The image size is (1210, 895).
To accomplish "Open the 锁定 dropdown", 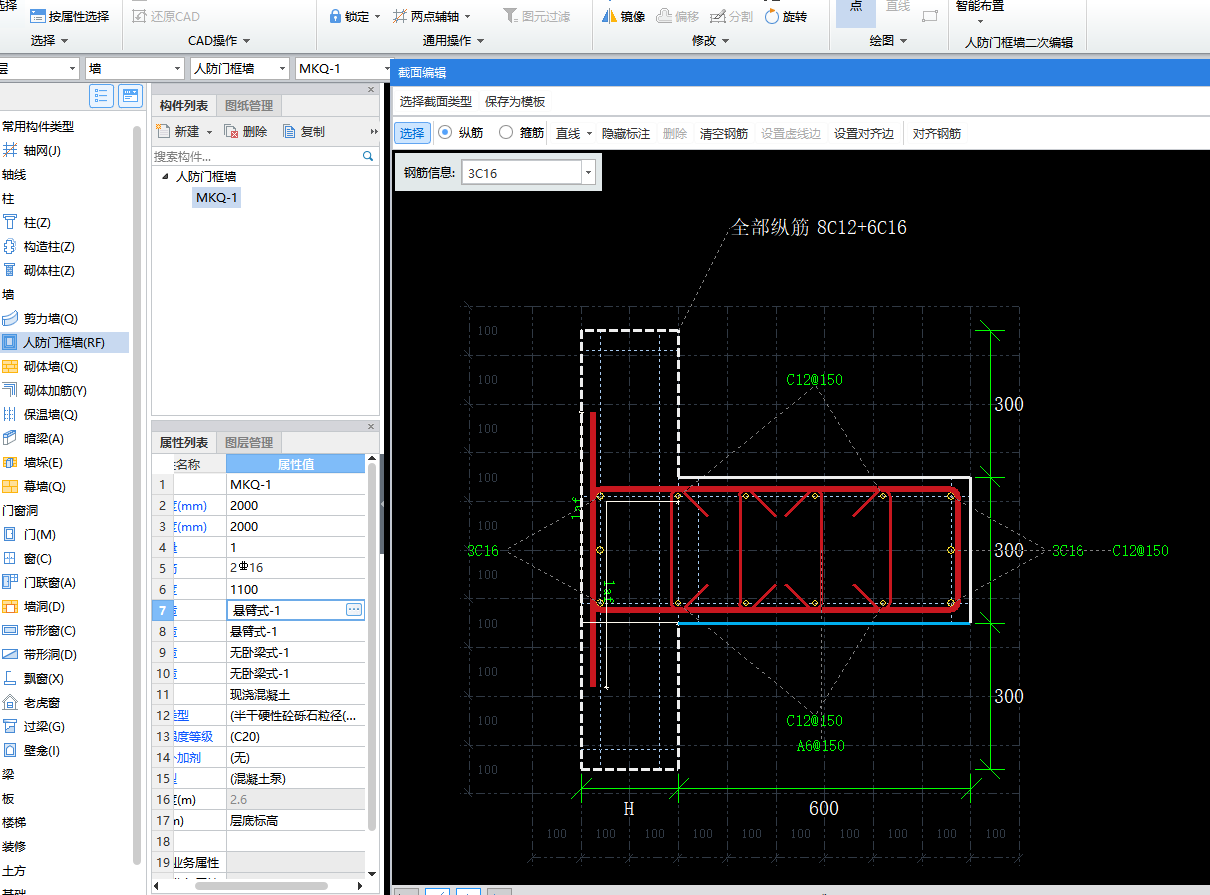I will 377,17.
